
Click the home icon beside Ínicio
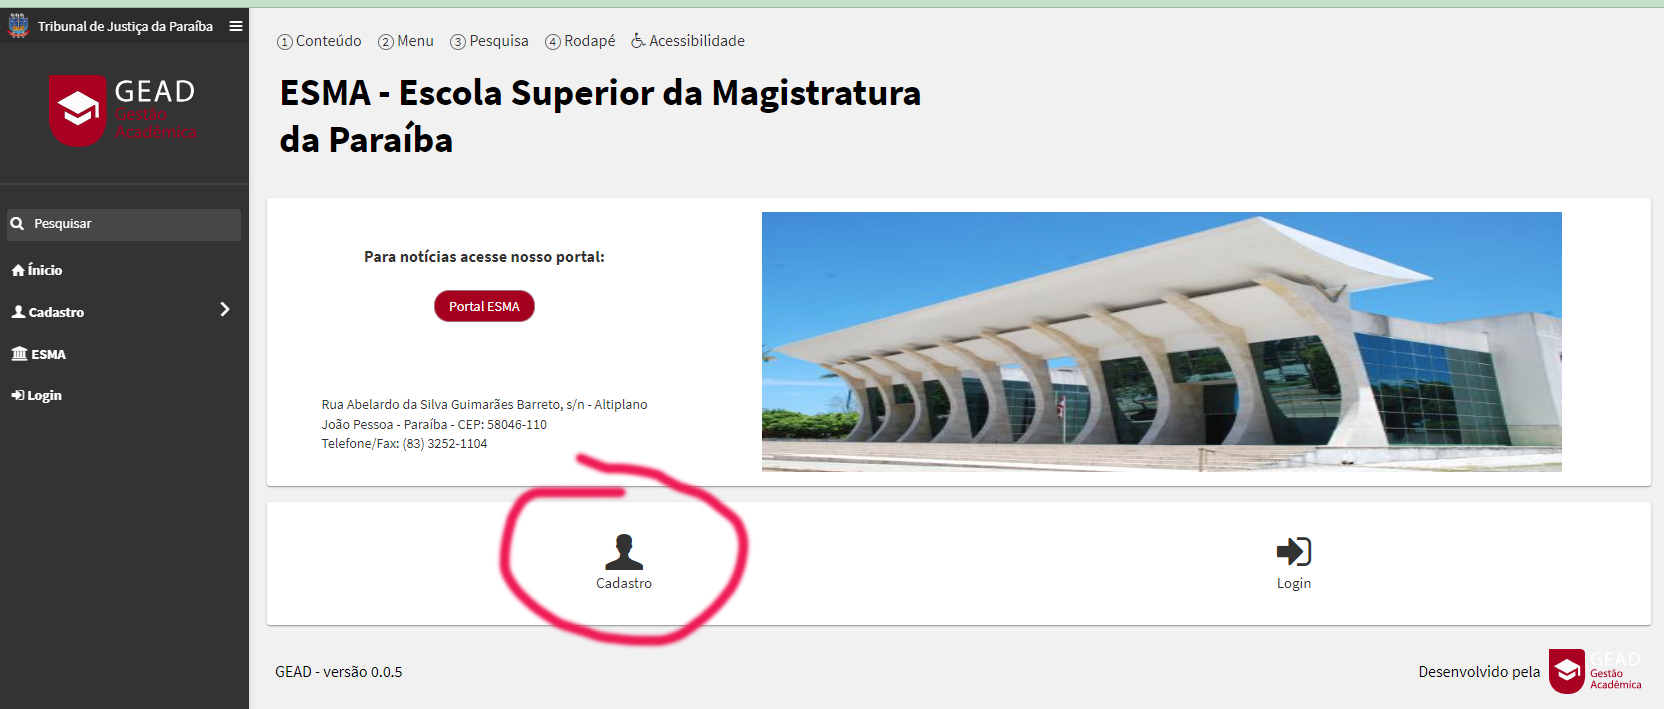coord(18,270)
